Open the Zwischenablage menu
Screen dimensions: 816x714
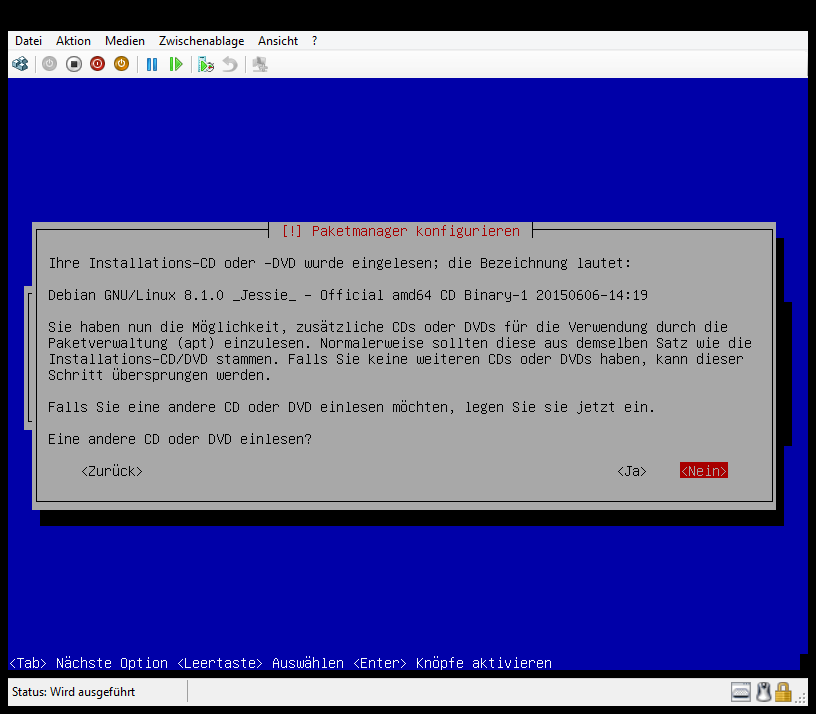pyautogui.click(x=201, y=41)
